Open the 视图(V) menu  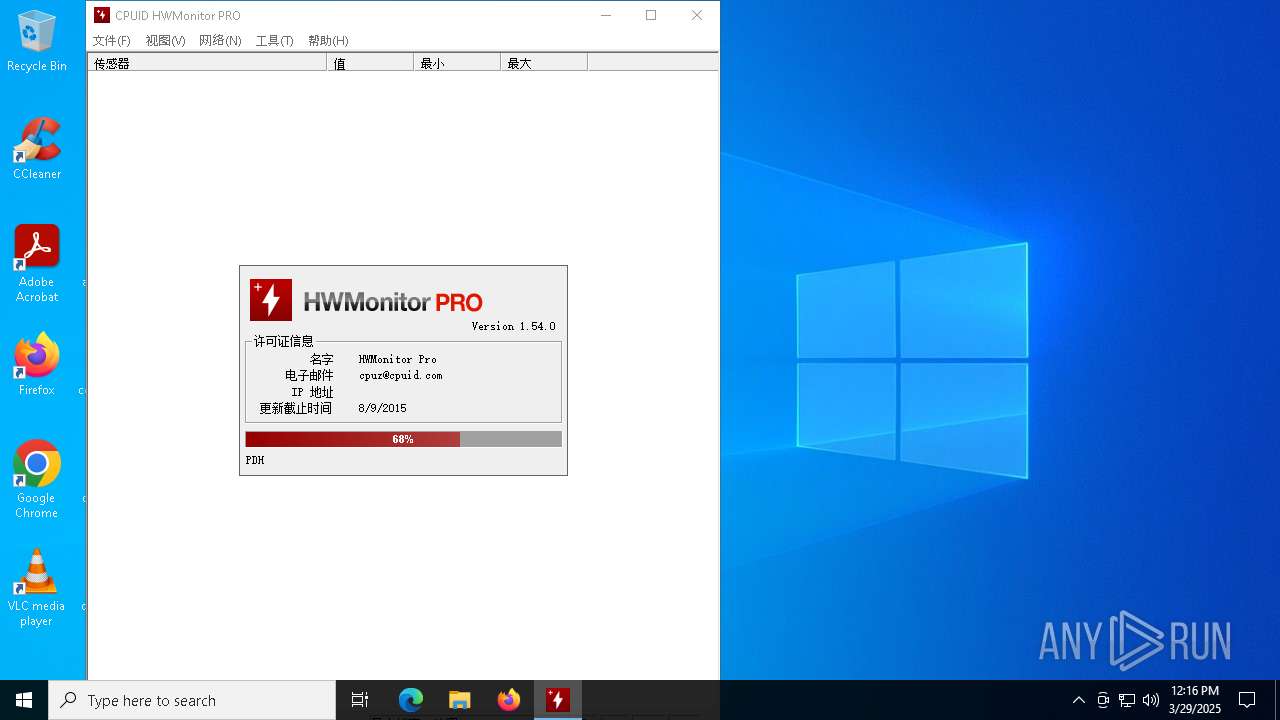tap(165, 41)
